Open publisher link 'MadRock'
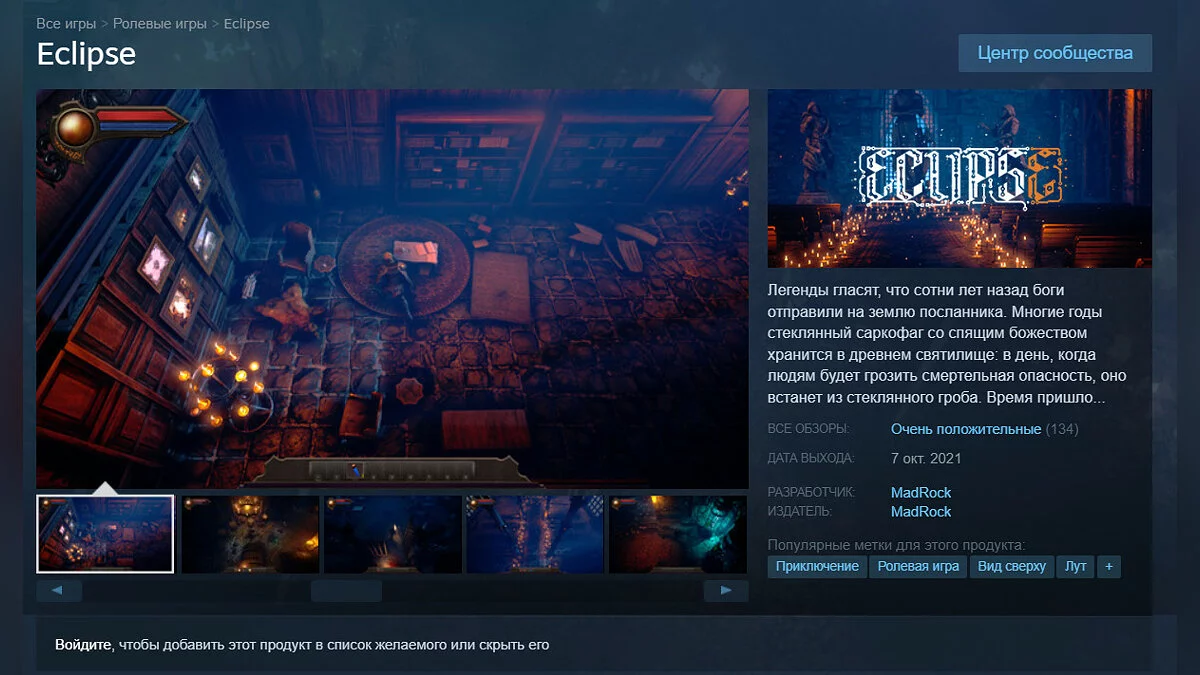This screenshot has width=1200, height=675. 921,511
